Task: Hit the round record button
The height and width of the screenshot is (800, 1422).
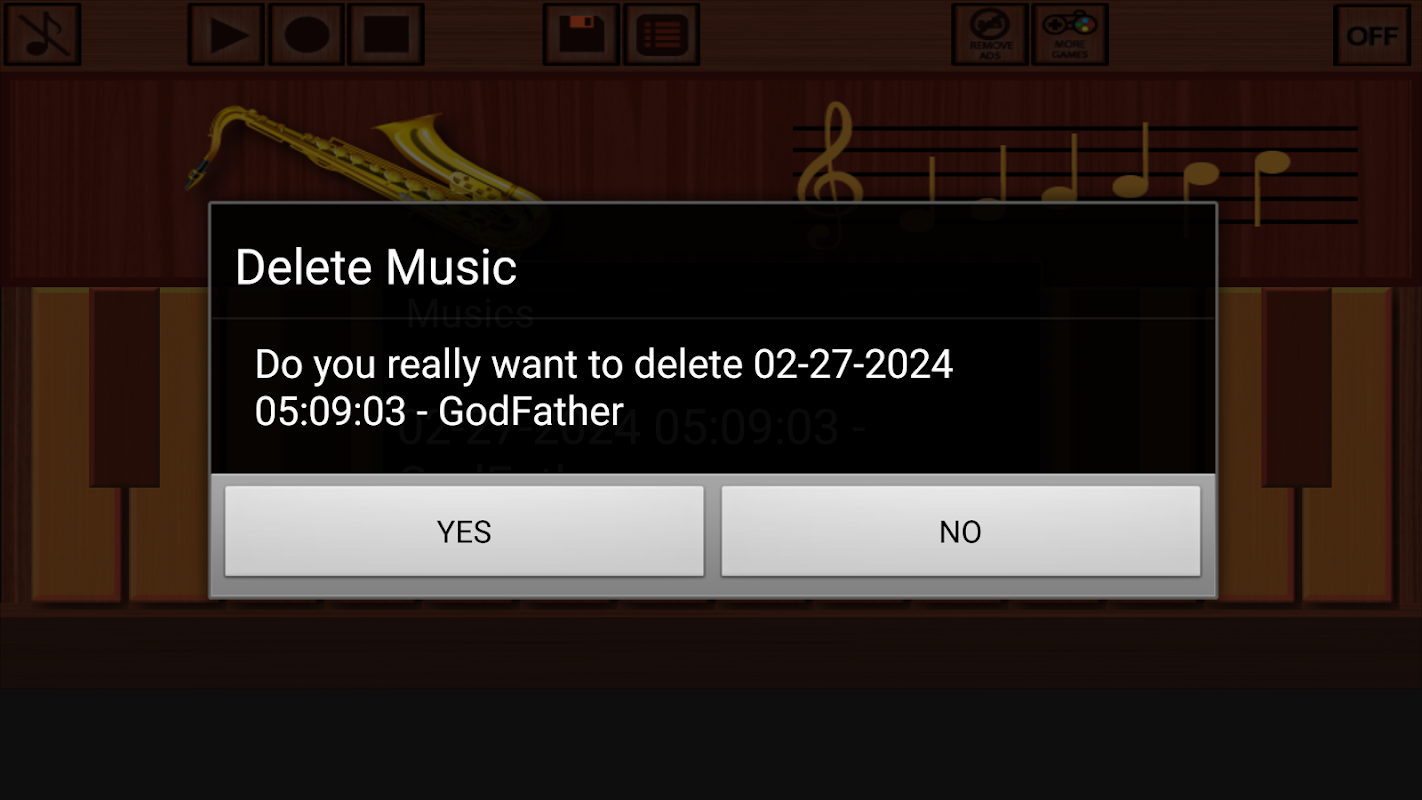Action: [306, 34]
